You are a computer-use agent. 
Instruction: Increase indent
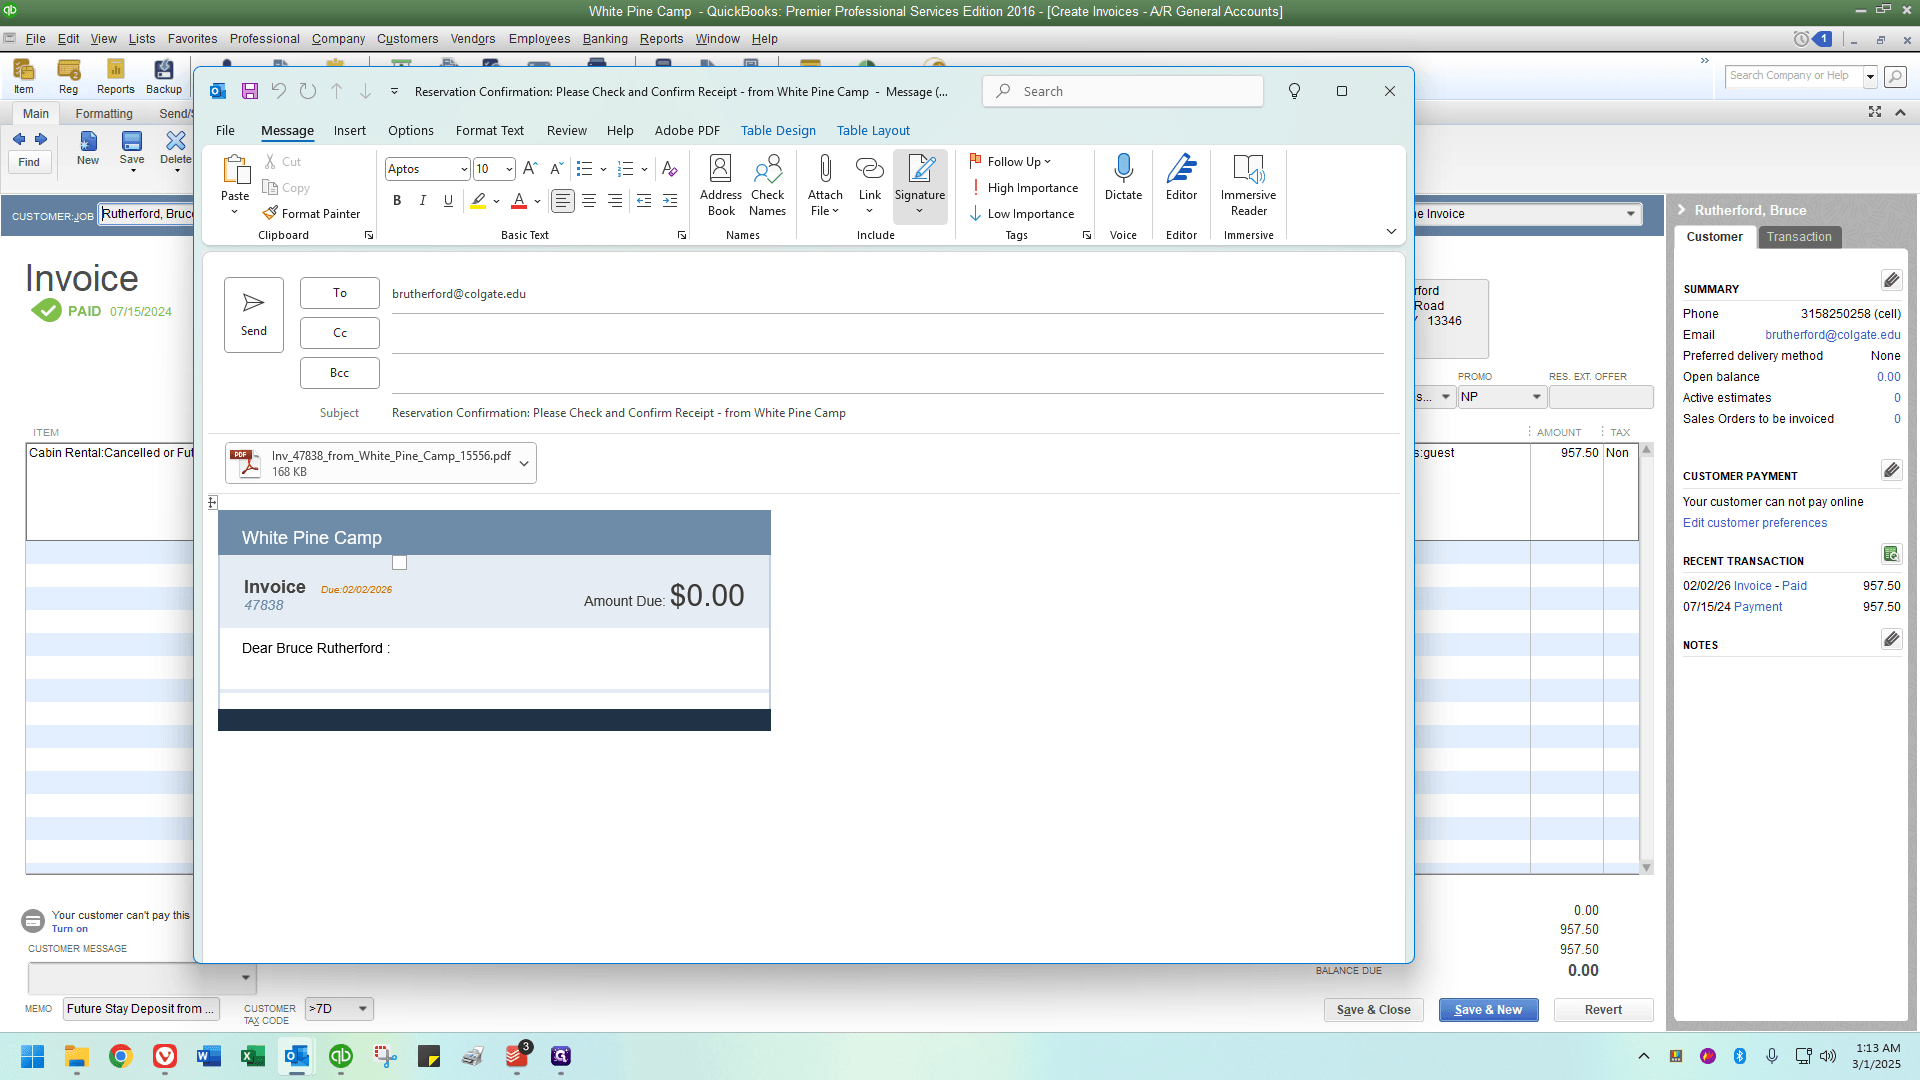click(670, 201)
